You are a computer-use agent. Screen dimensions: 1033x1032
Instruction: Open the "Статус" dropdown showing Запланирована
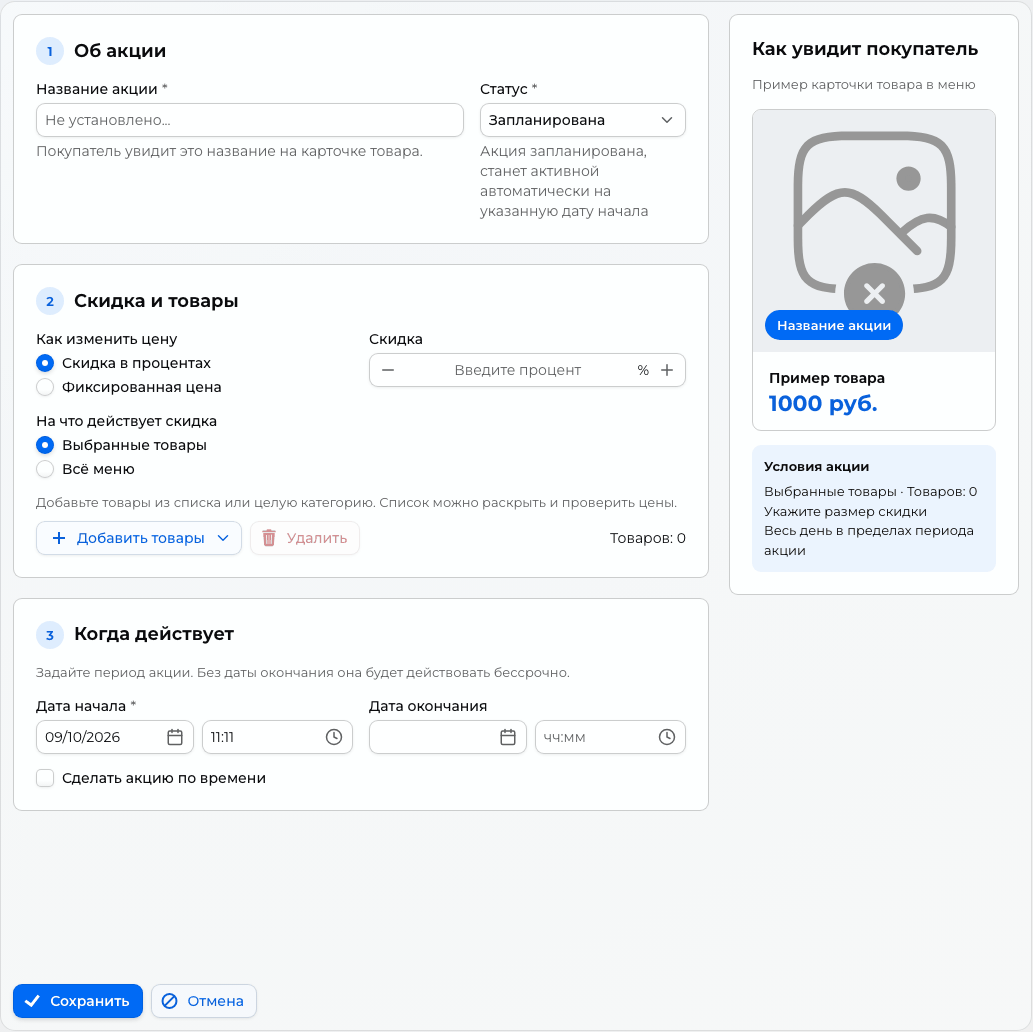(582, 120)
